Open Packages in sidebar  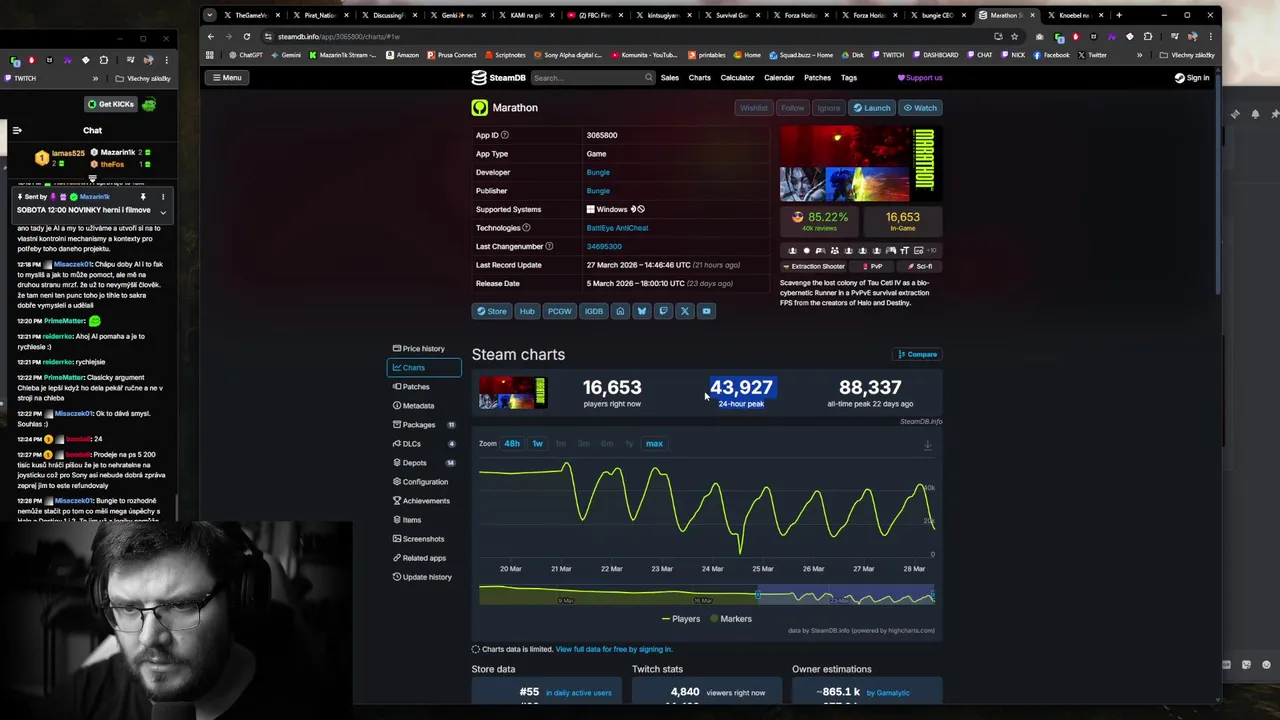click(x=424, y=425)
